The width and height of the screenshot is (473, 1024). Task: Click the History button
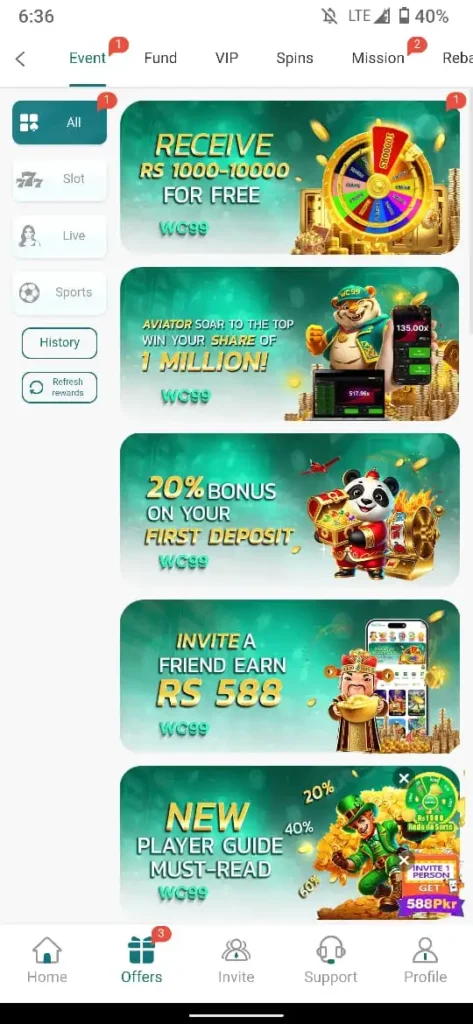tap(59, 343)
